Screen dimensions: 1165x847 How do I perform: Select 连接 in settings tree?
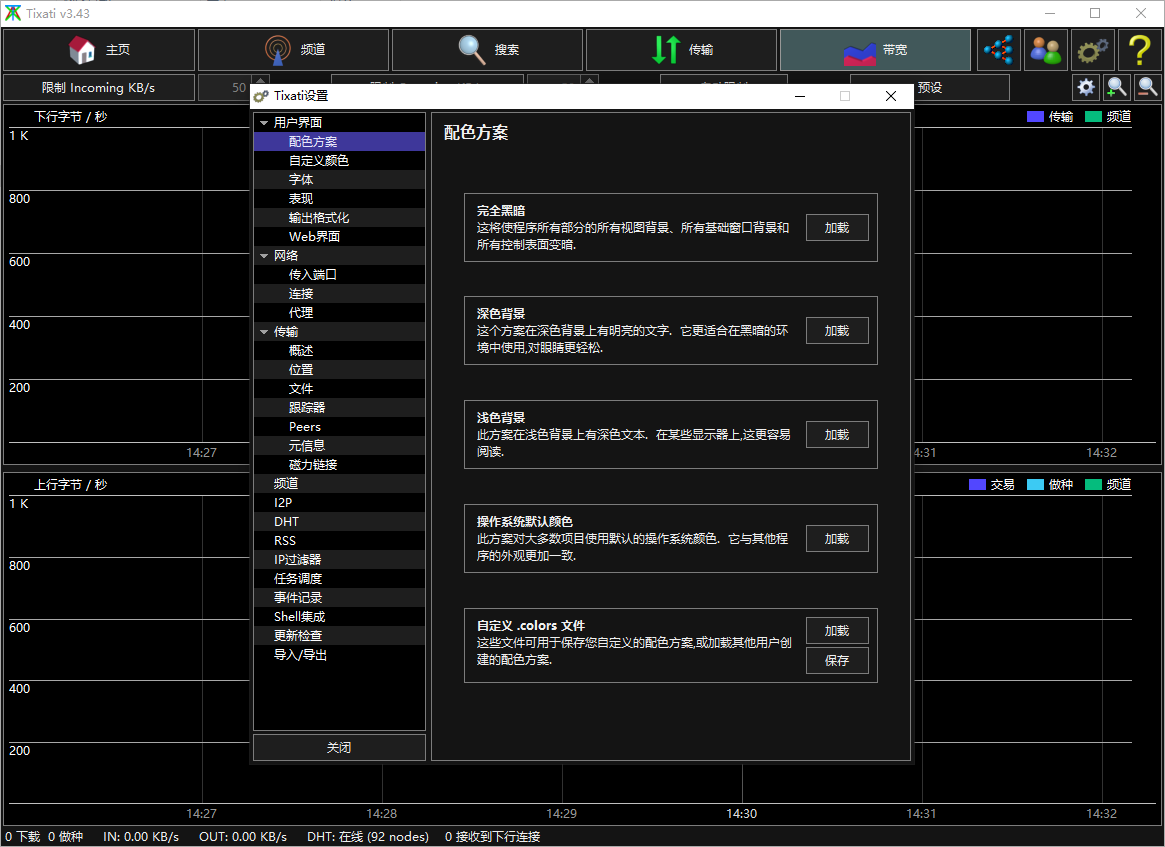(x=340, y=293)
